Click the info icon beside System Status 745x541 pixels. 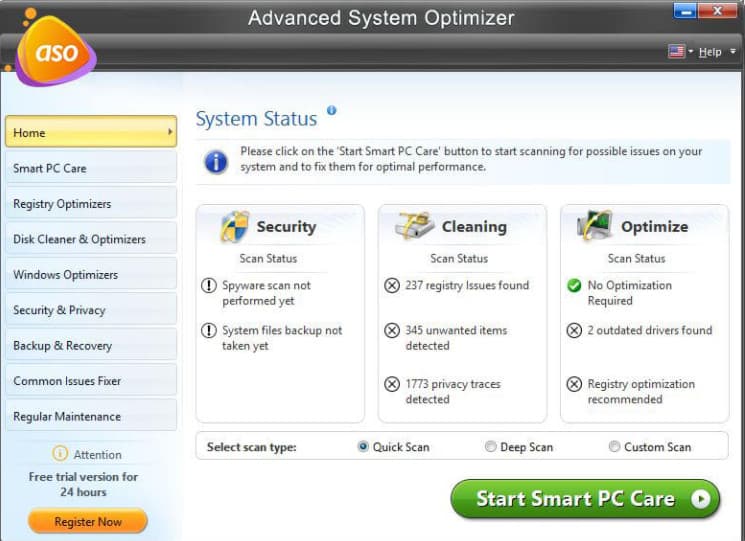tap(332, 110)
